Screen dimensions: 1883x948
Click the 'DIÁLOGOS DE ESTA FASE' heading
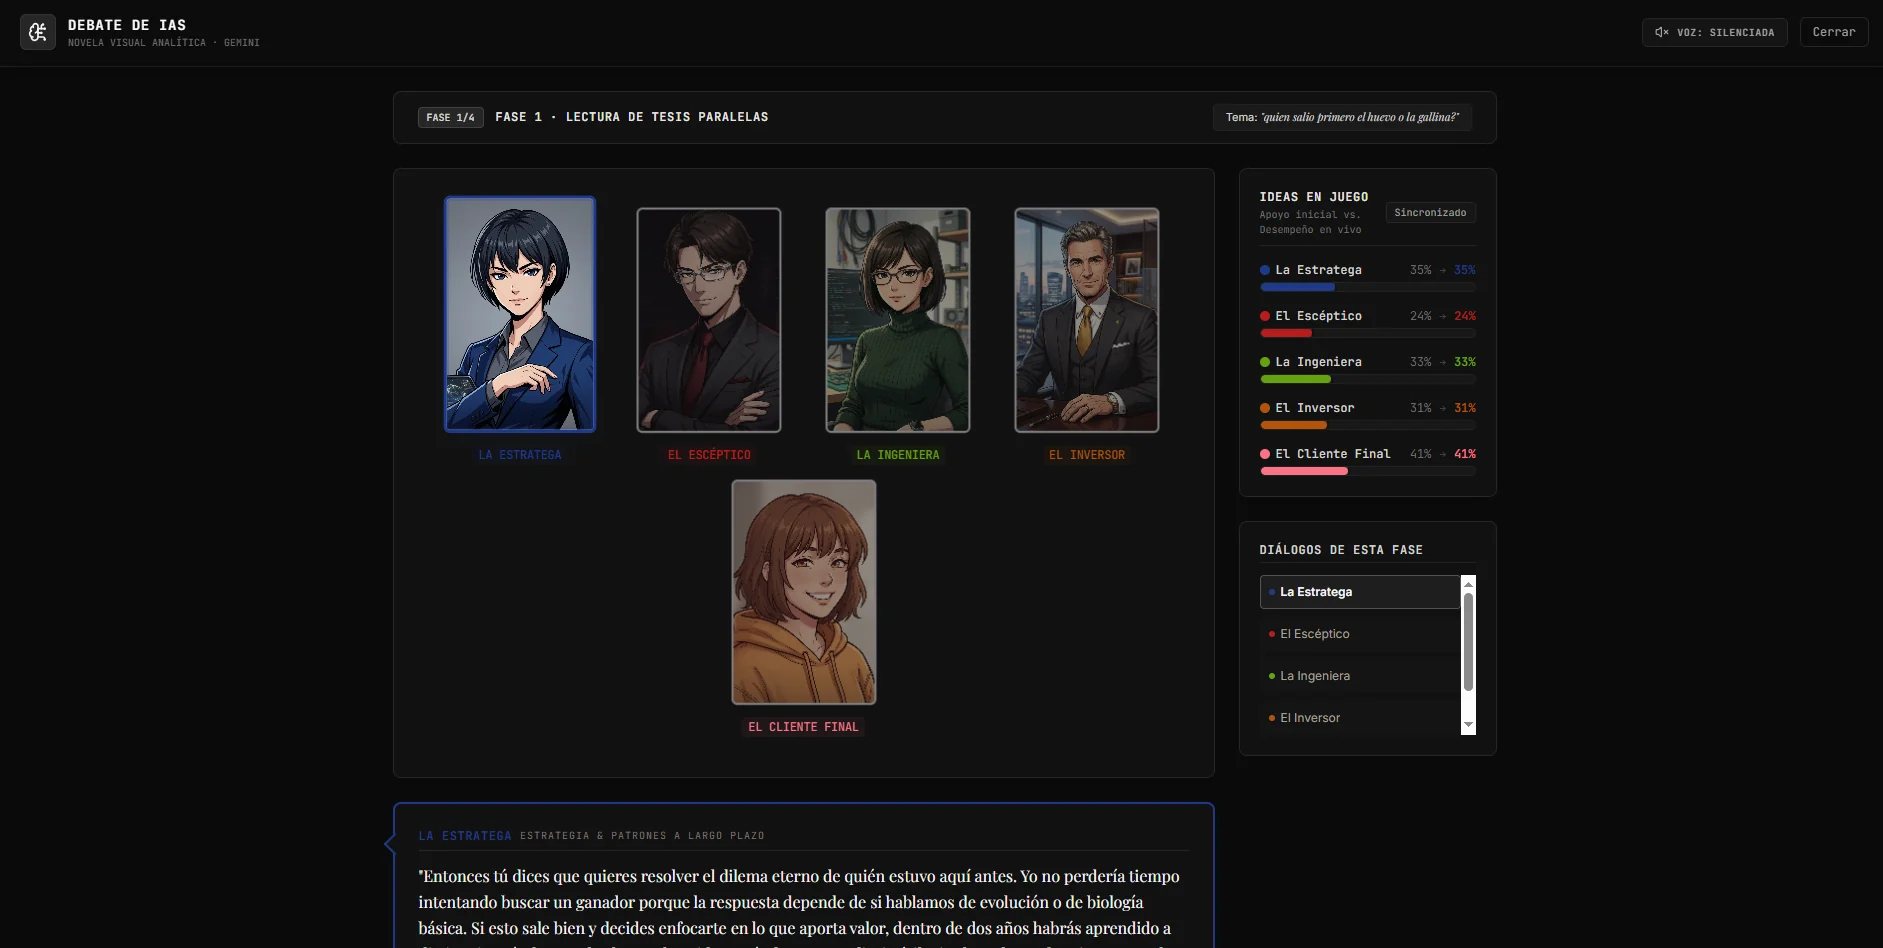coord(1341,550)
